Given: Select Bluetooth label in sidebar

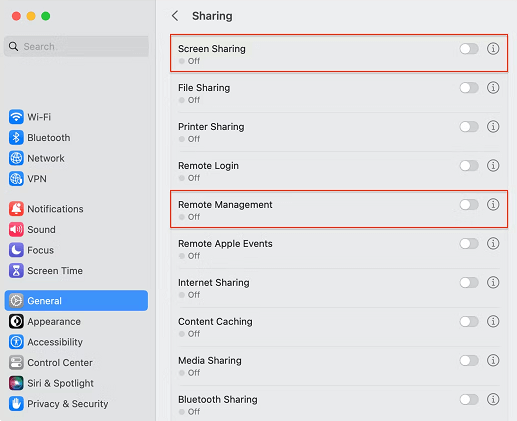Looking at the screenshot, I should 49,138.
